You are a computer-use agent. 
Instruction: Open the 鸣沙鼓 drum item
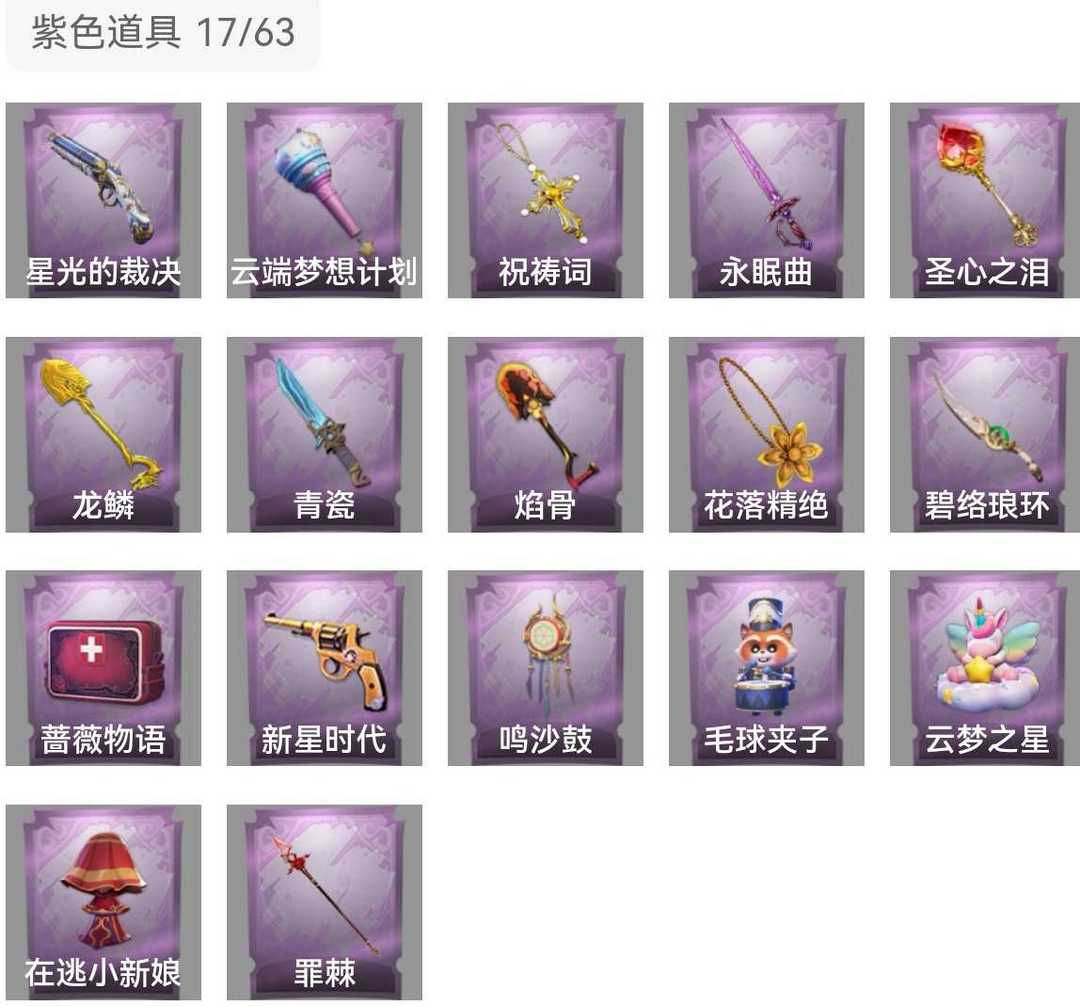pos(546,668)
